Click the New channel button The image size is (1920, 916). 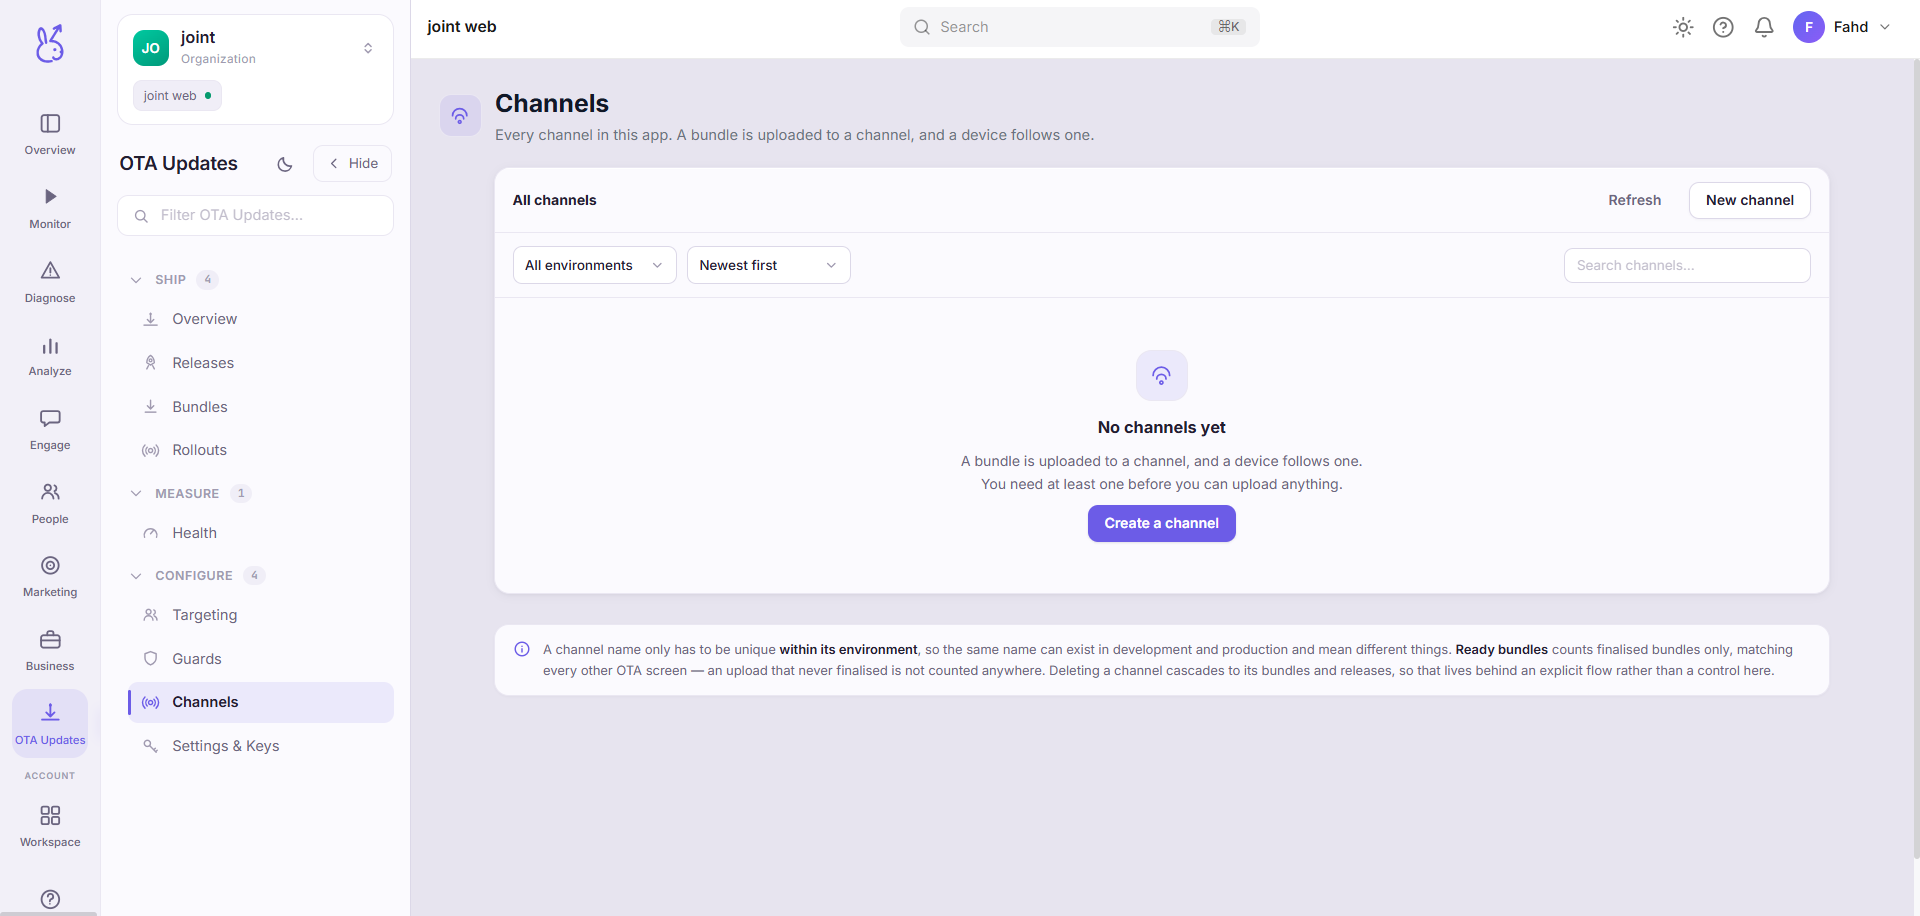tap(1749, 200)
